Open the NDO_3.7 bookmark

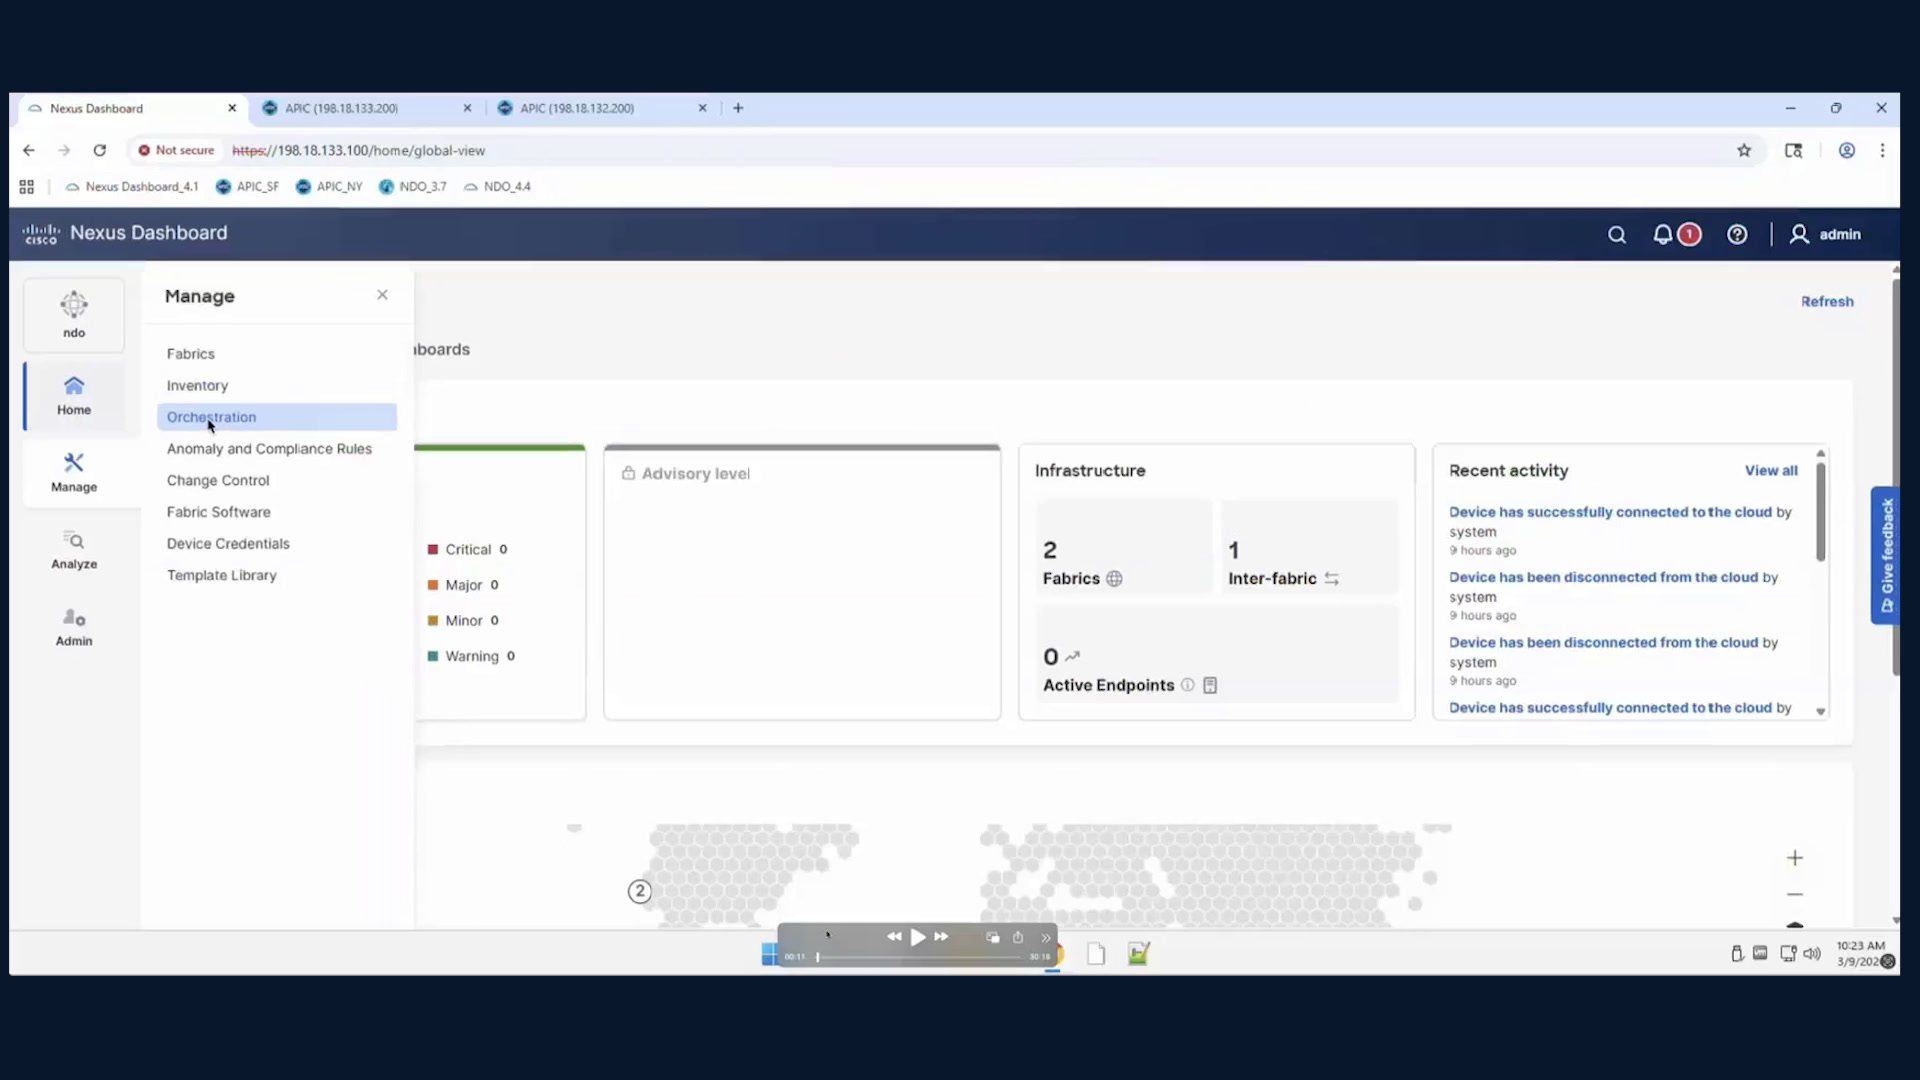coord(413,187)
